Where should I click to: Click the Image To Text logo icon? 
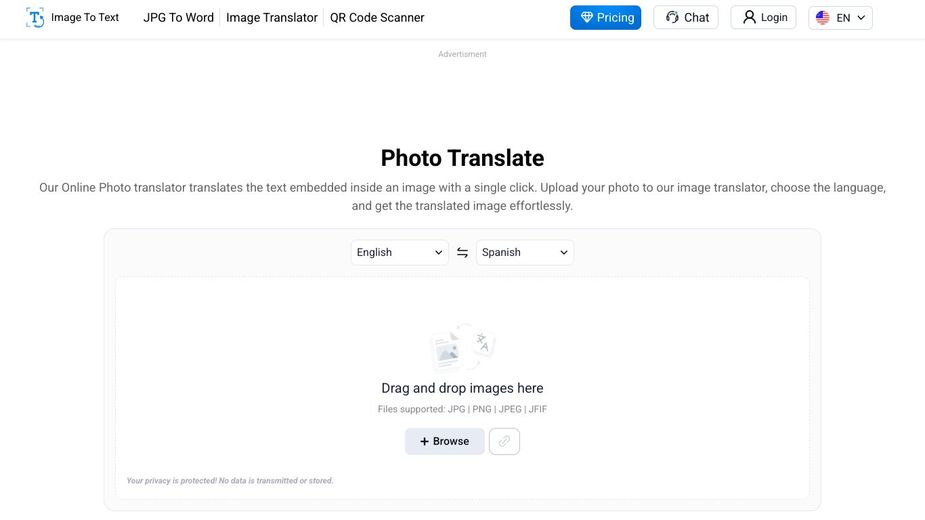(x=35, y=17)
